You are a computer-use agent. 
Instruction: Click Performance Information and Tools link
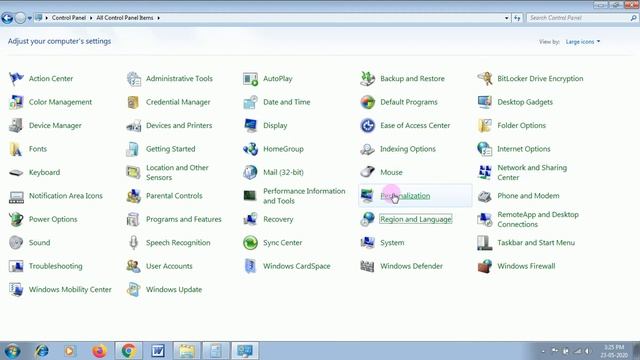point(304,196)
